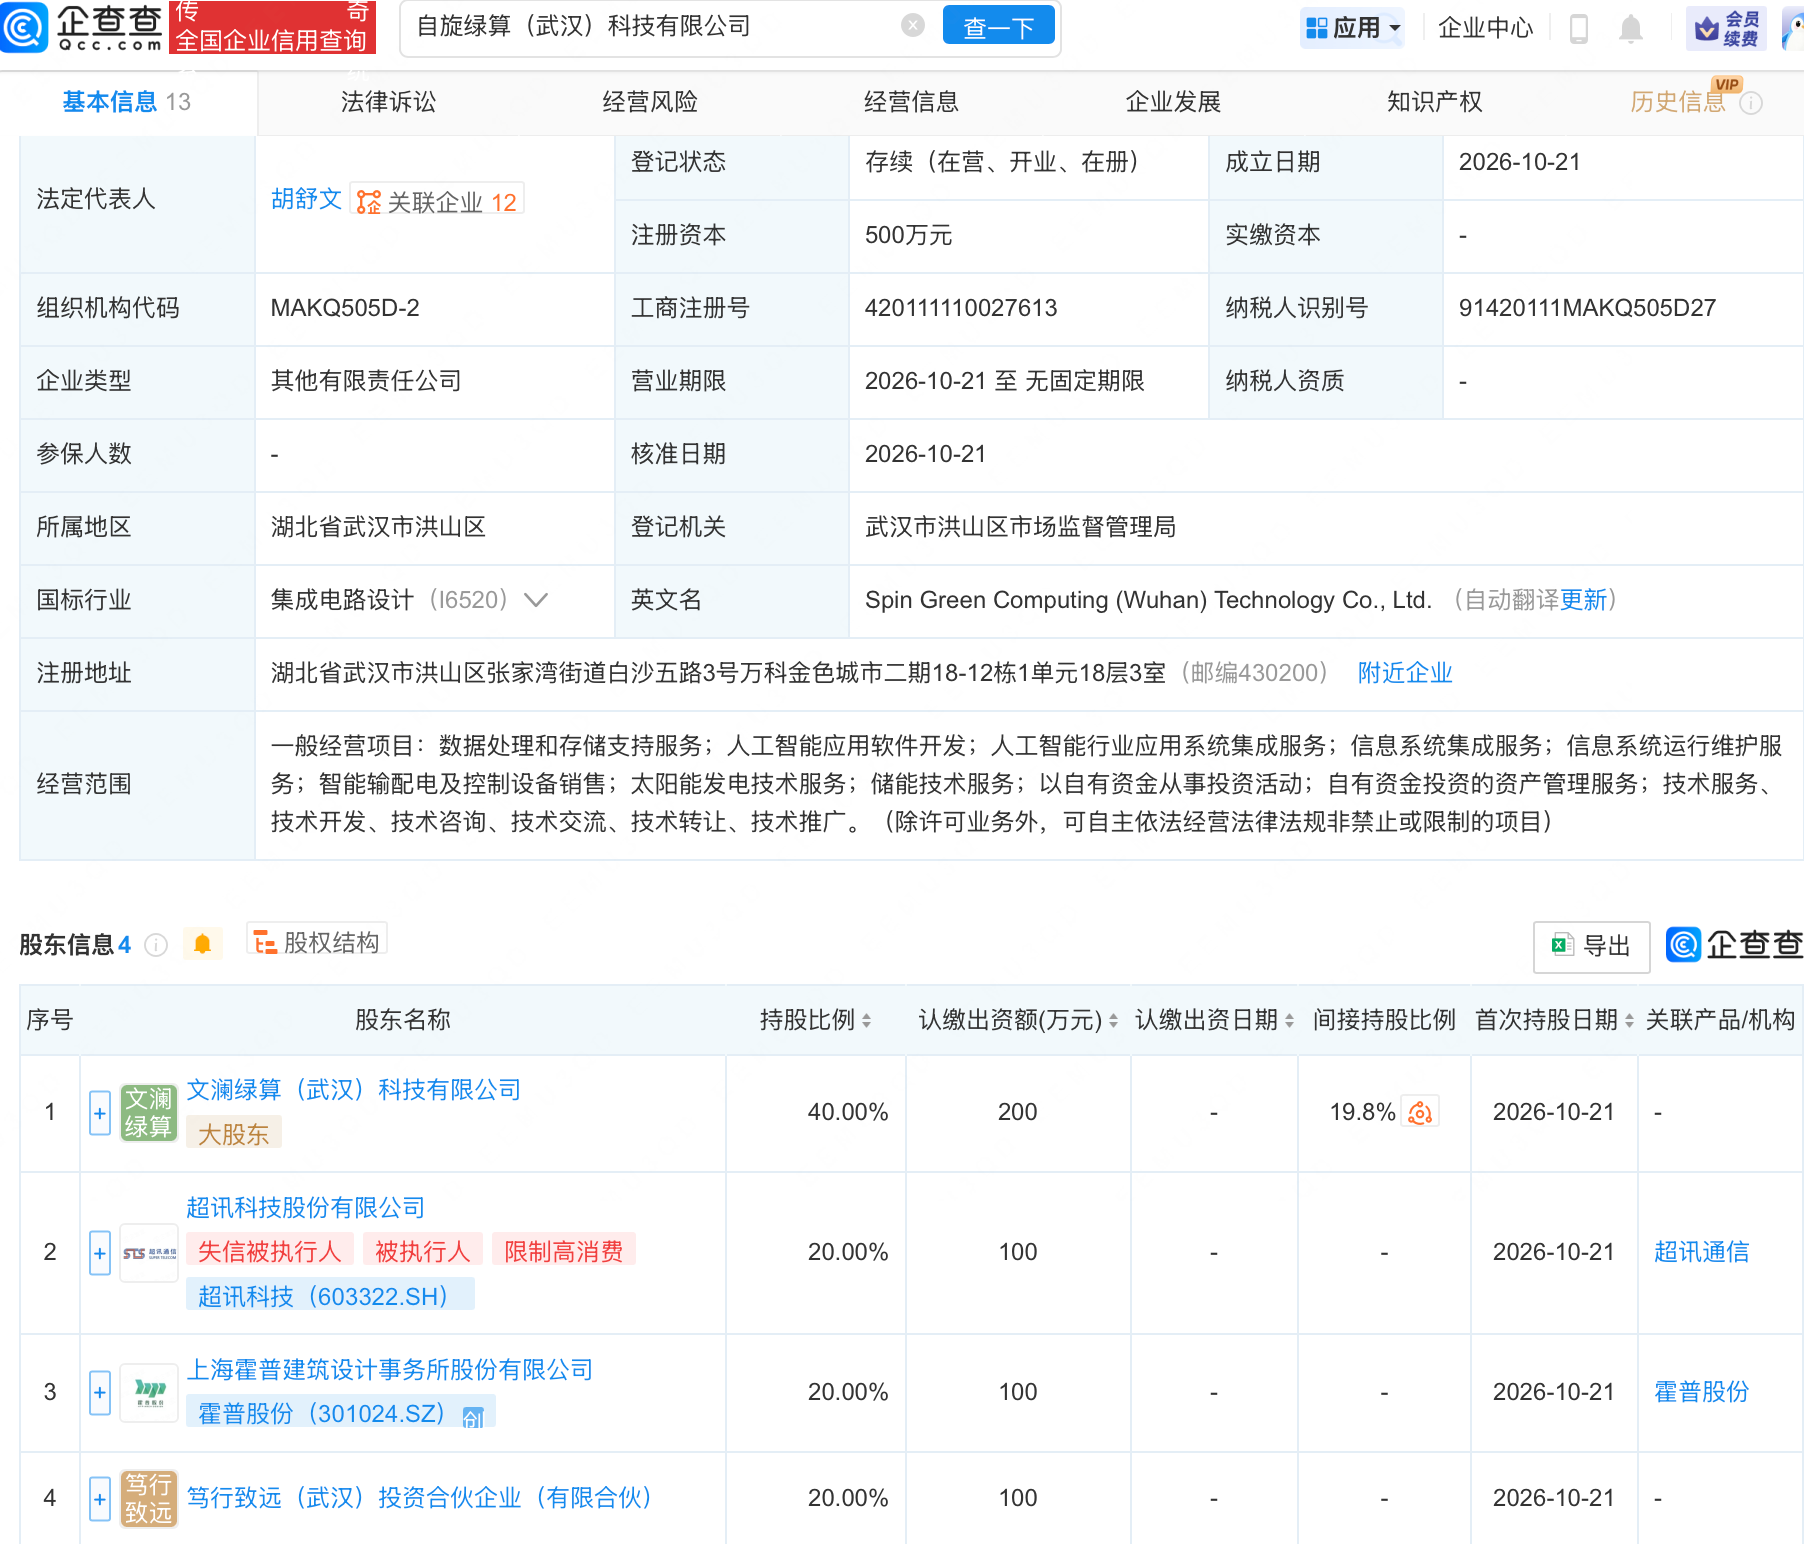Click the 霍普股份 logo thumbnail
This screenshot has height=1544, width=1804.
point(149,1392)
